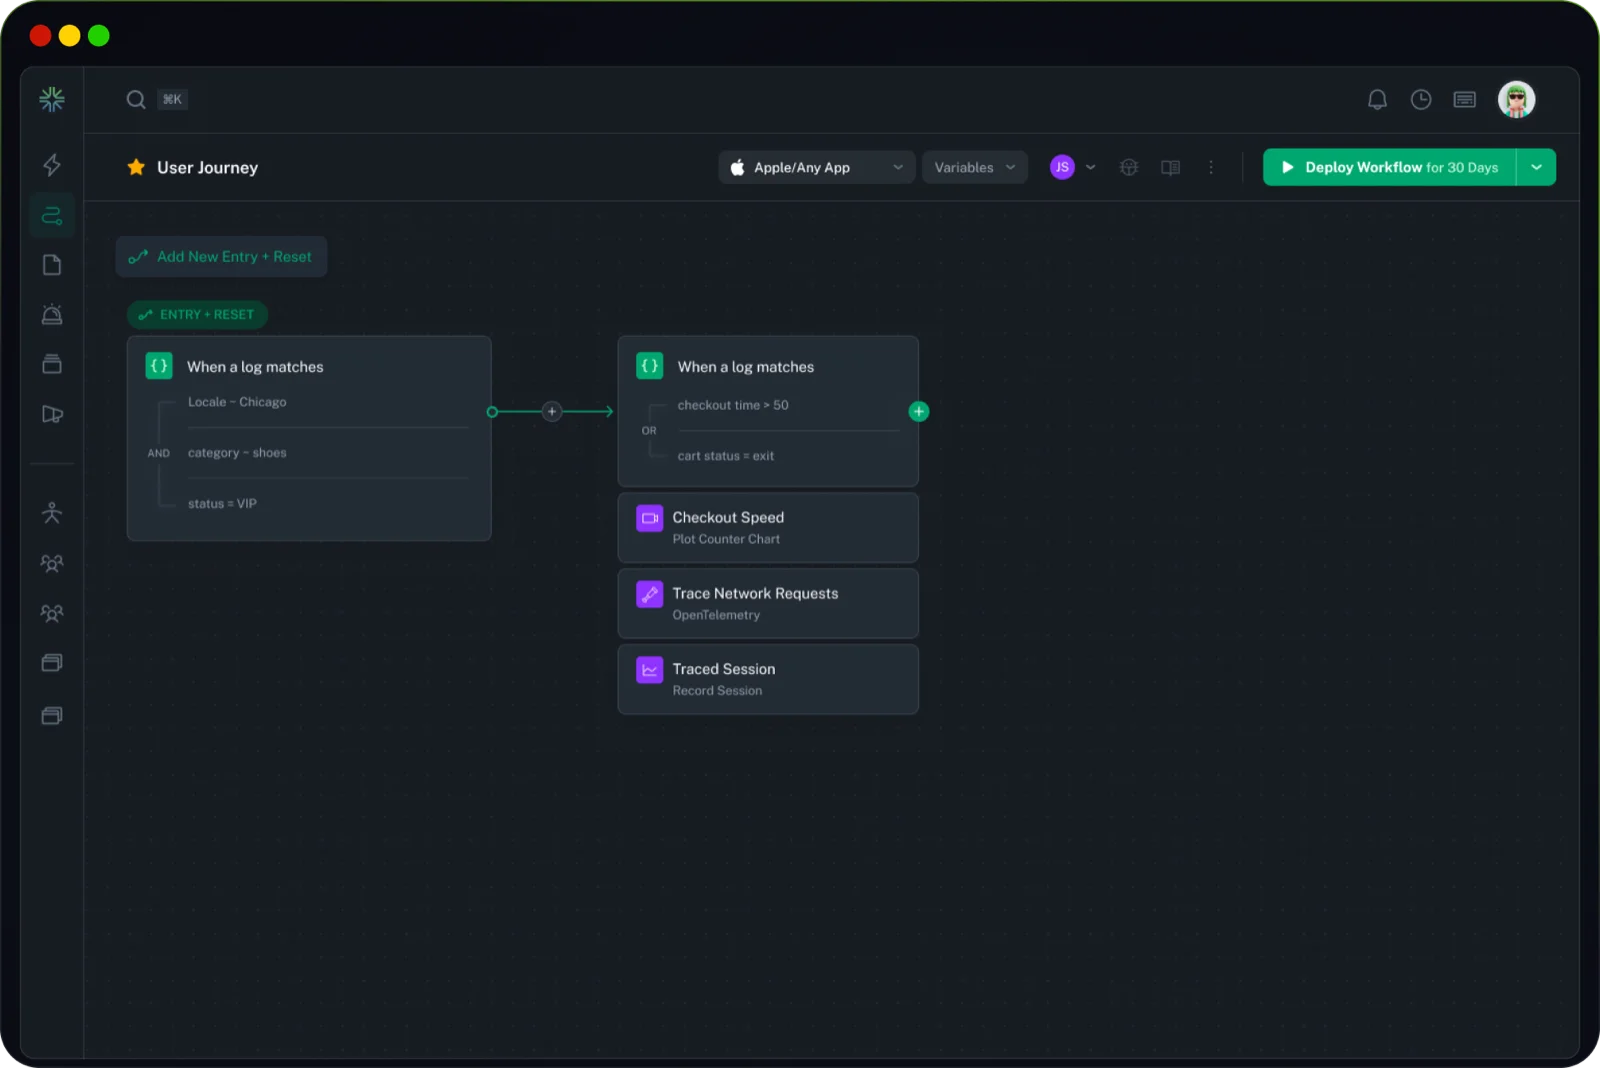The height and width of the screenshot is (1068, 1600).
Task: Click the document page sidebar icon
Action: [x=52, y=265]
